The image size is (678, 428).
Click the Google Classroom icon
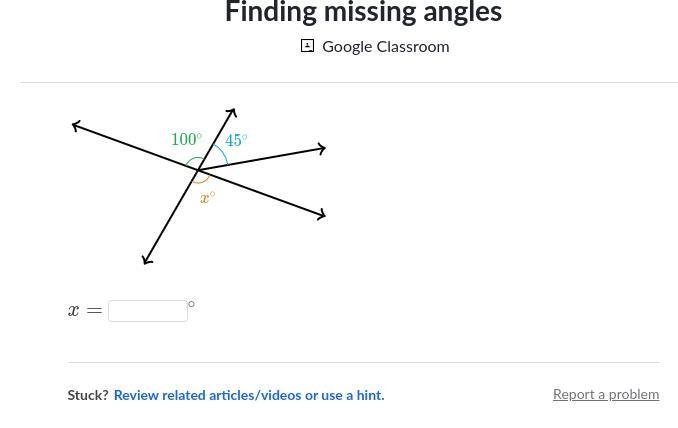(307, 46)
